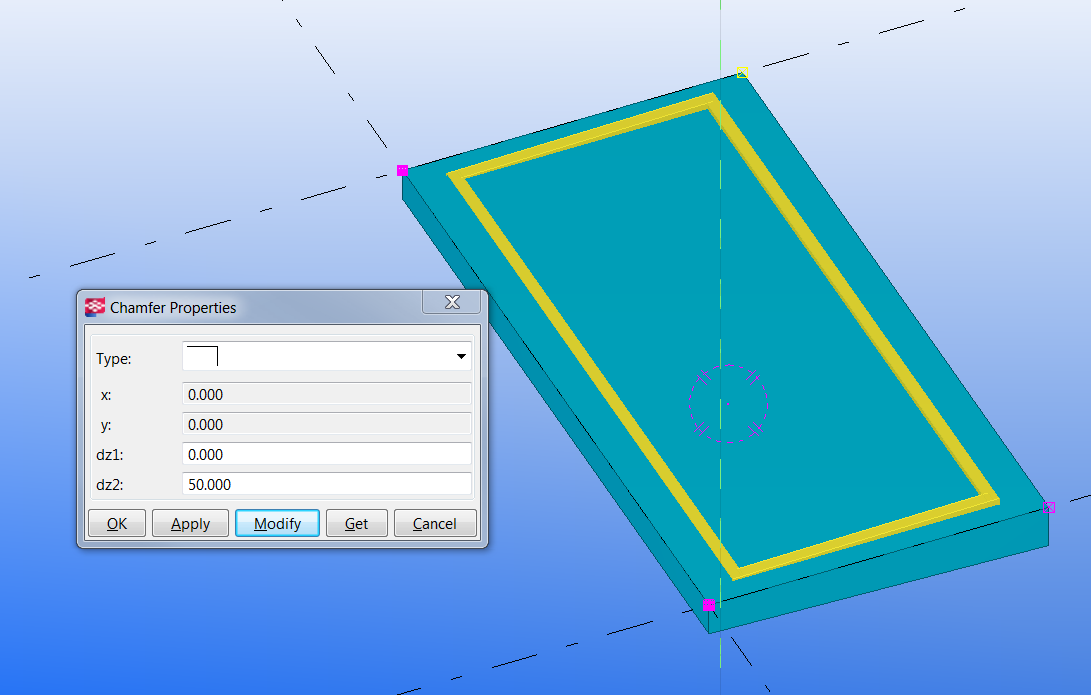
Task: Click the x value field
Action: point(326,394)
